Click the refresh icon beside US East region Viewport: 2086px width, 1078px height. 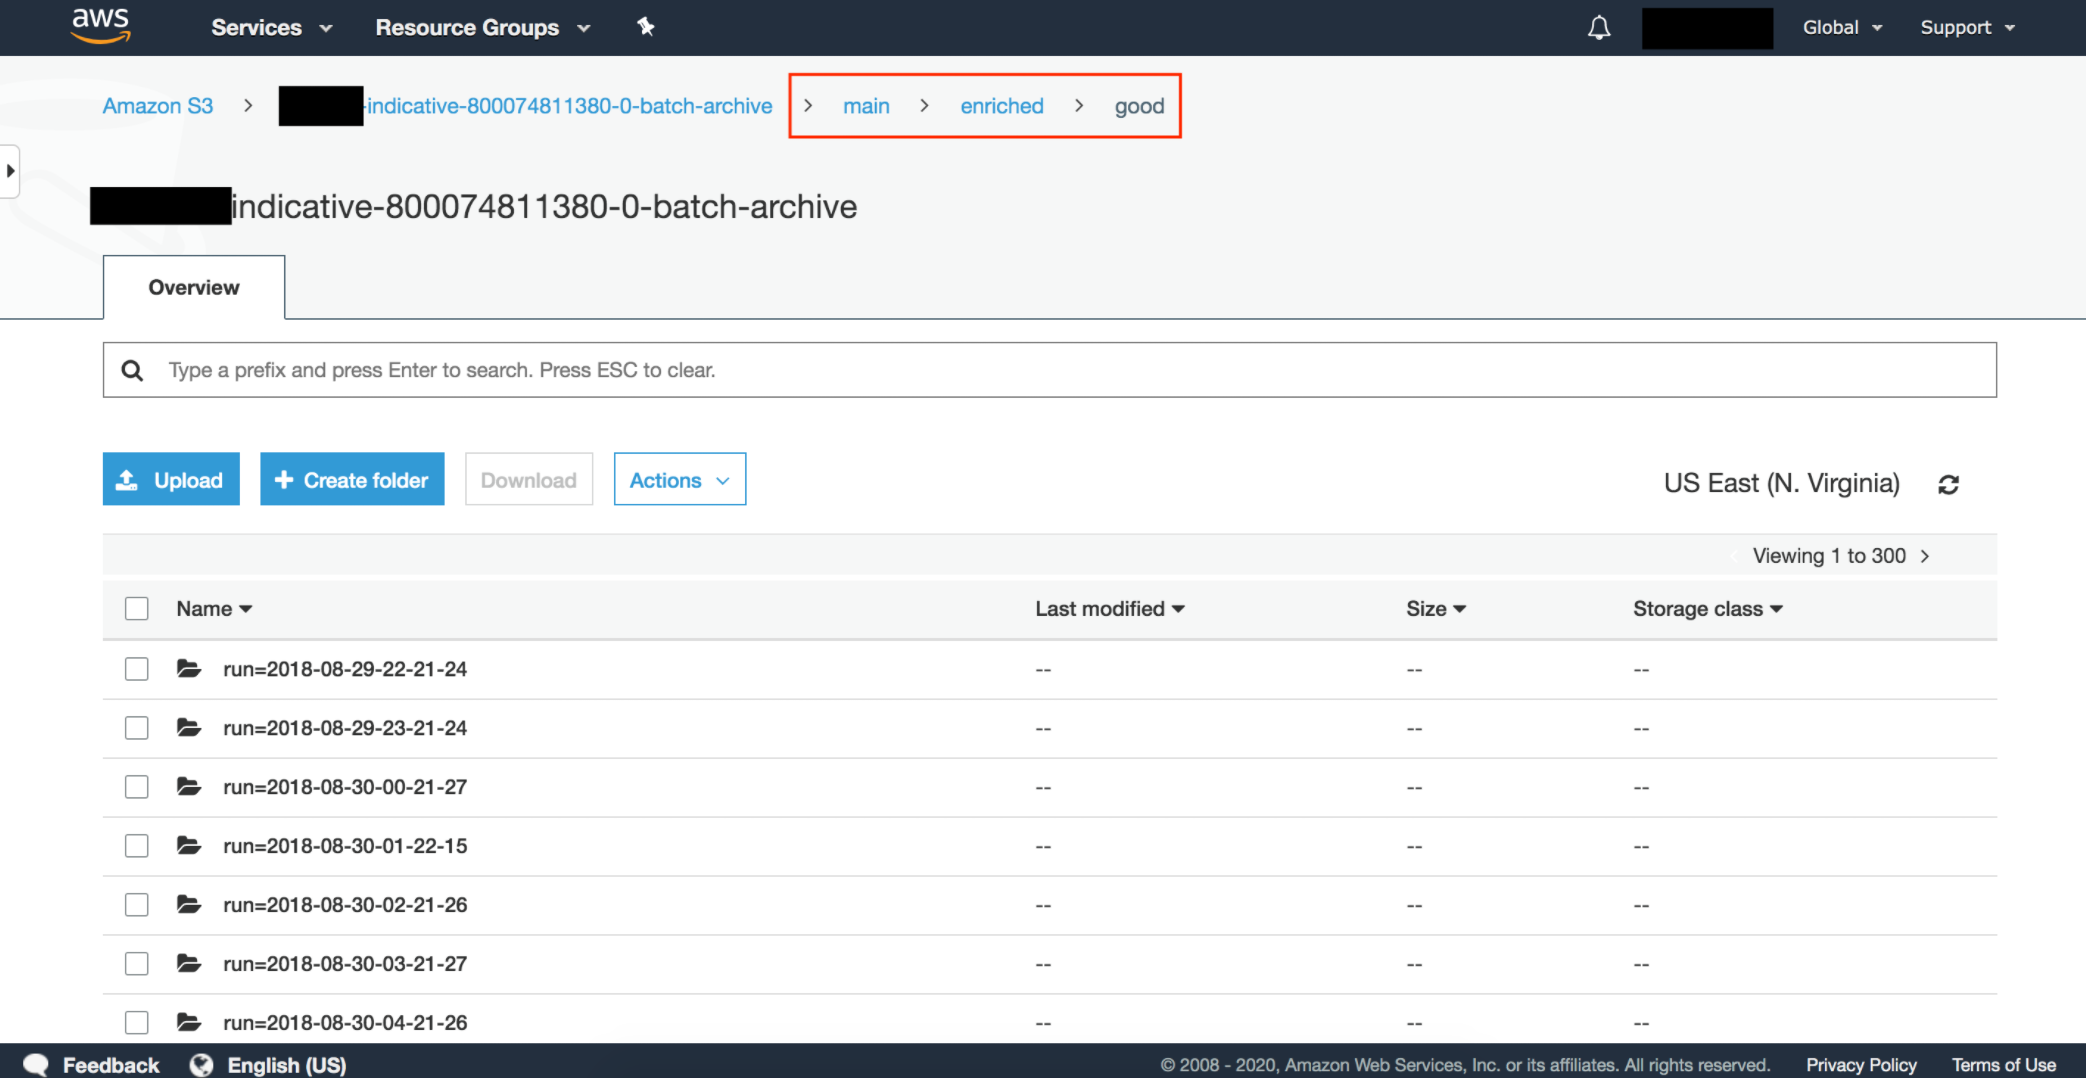point(1948,484)
